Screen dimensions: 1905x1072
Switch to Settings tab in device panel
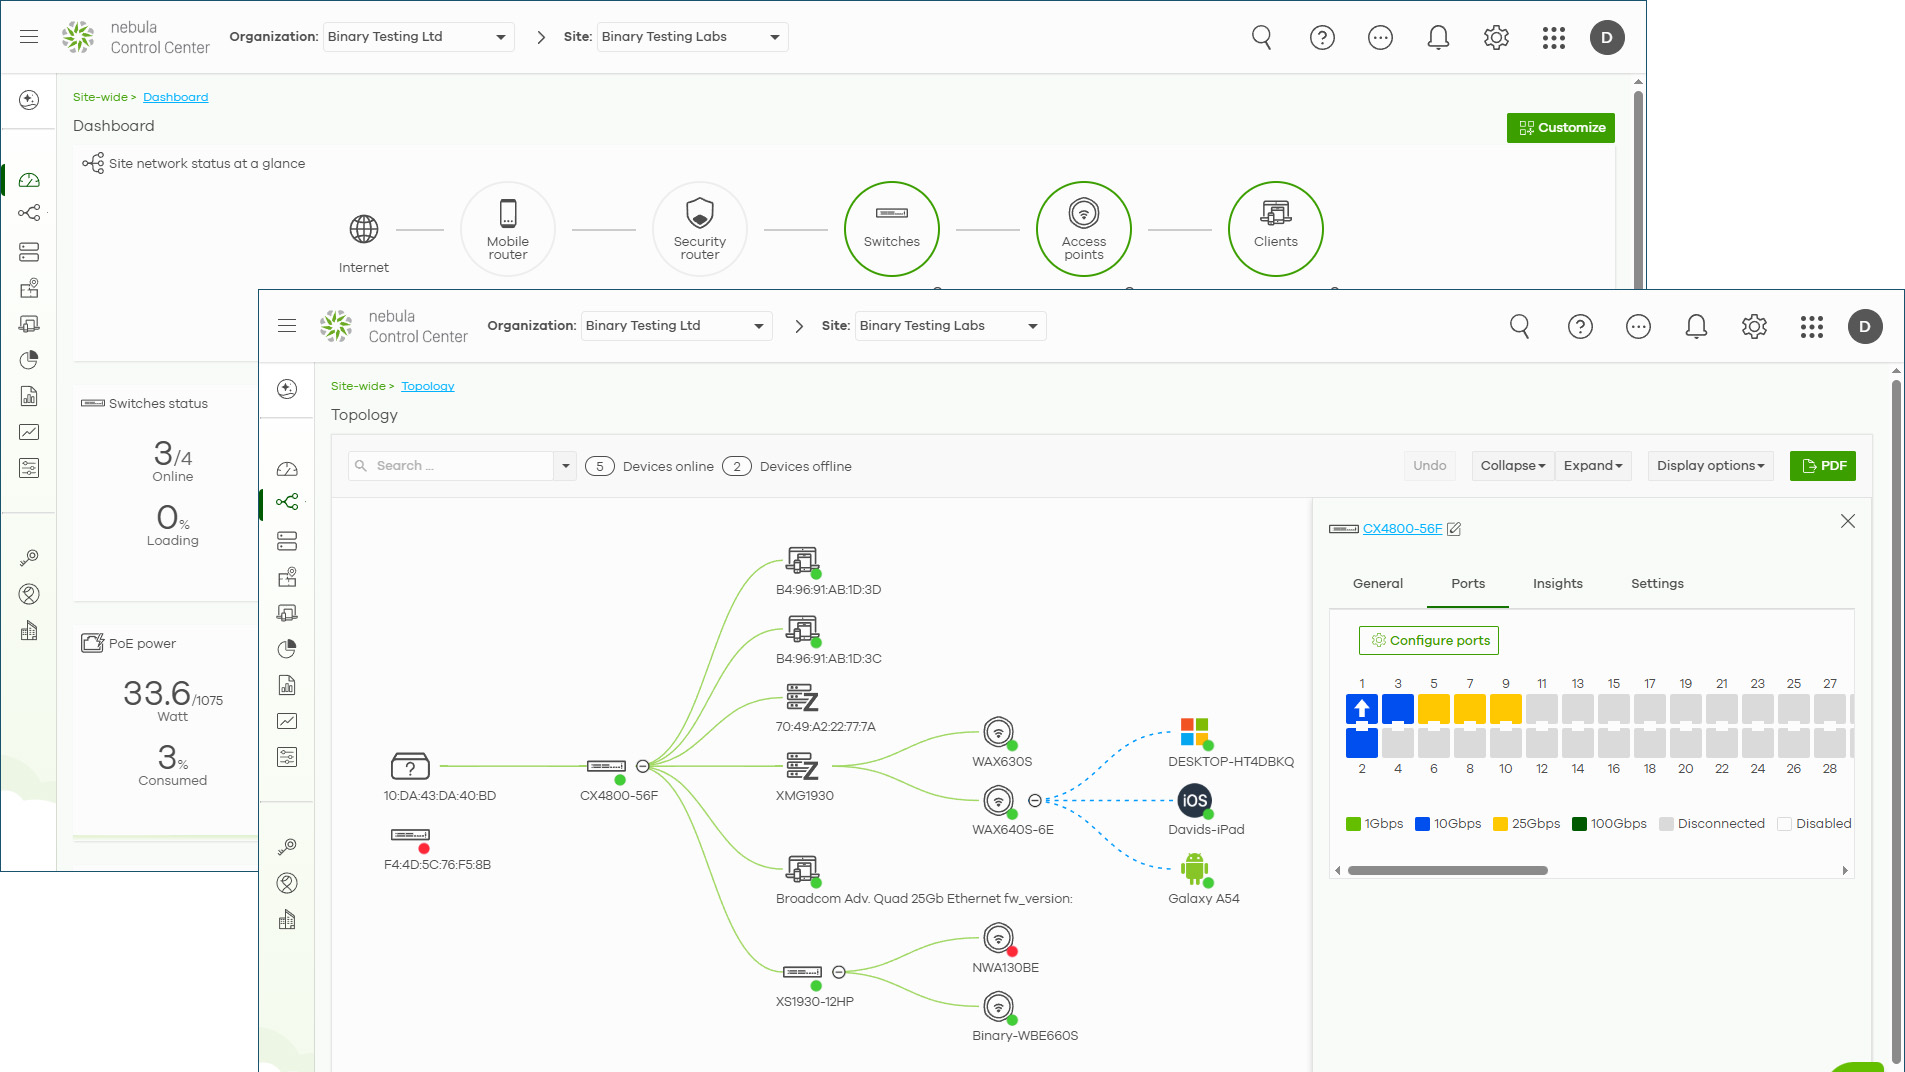pos(1657,584)
